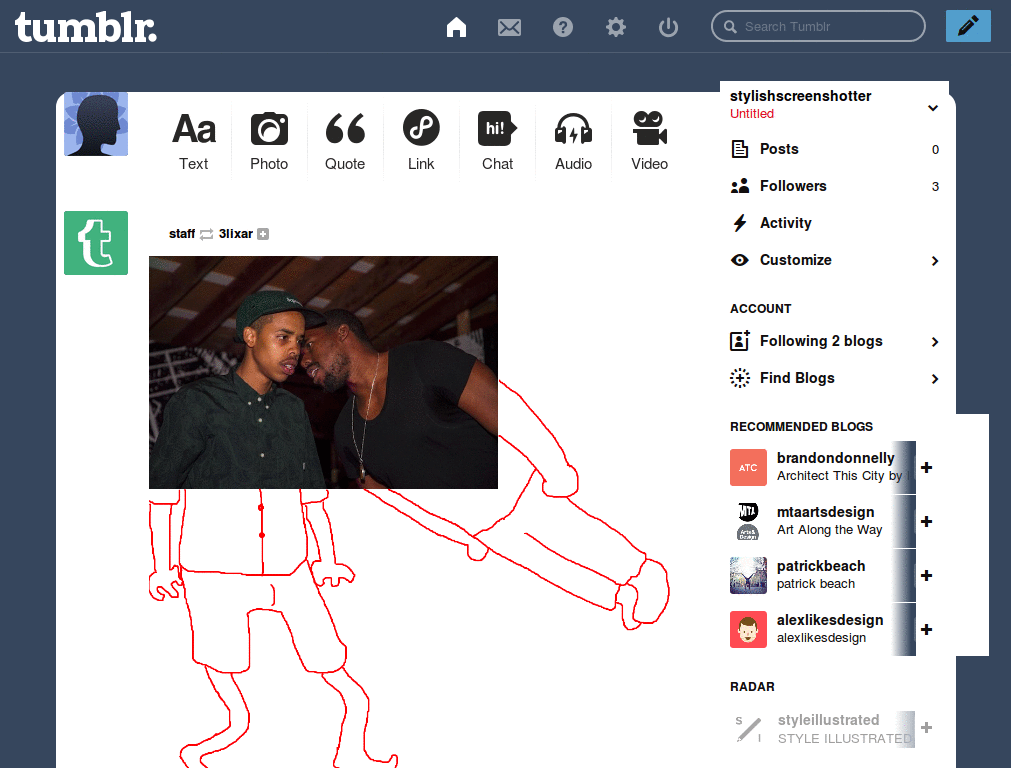
Task: Follow styleillustrated with the plus button
Action: [x=926, y=728]
